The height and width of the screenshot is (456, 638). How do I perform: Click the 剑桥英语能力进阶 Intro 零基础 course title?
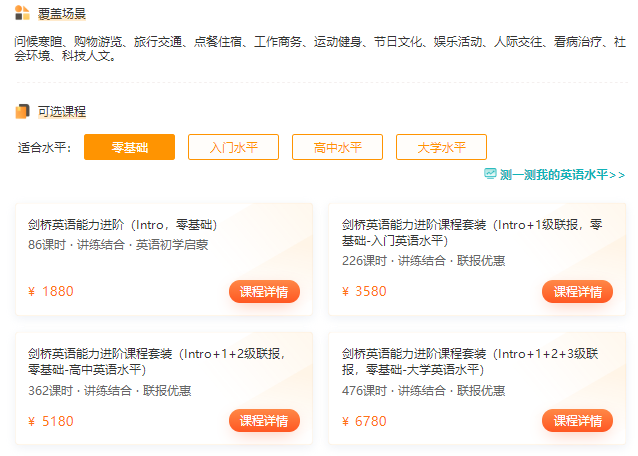pyautogui.click(x=122, y=225)
